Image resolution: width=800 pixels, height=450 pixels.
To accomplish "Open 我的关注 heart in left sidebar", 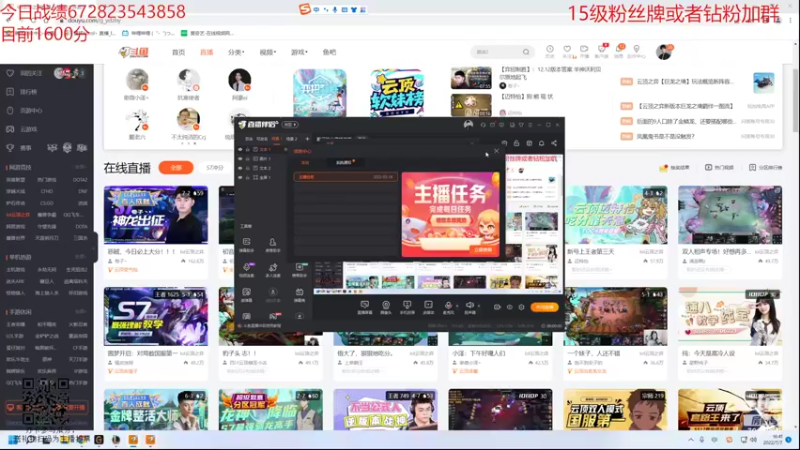I will pyautogui.click(x=10, y=73).
